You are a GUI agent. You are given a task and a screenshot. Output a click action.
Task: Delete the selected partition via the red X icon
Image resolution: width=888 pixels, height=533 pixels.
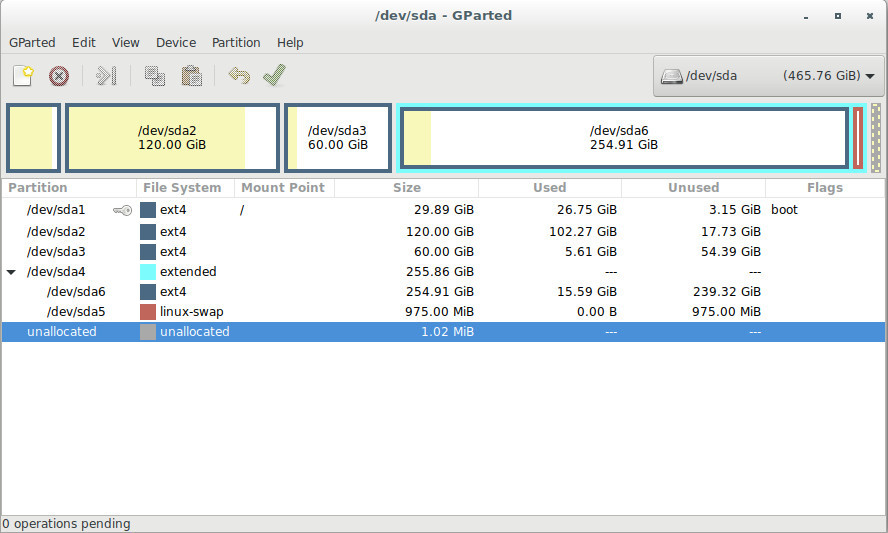(59, 76)
